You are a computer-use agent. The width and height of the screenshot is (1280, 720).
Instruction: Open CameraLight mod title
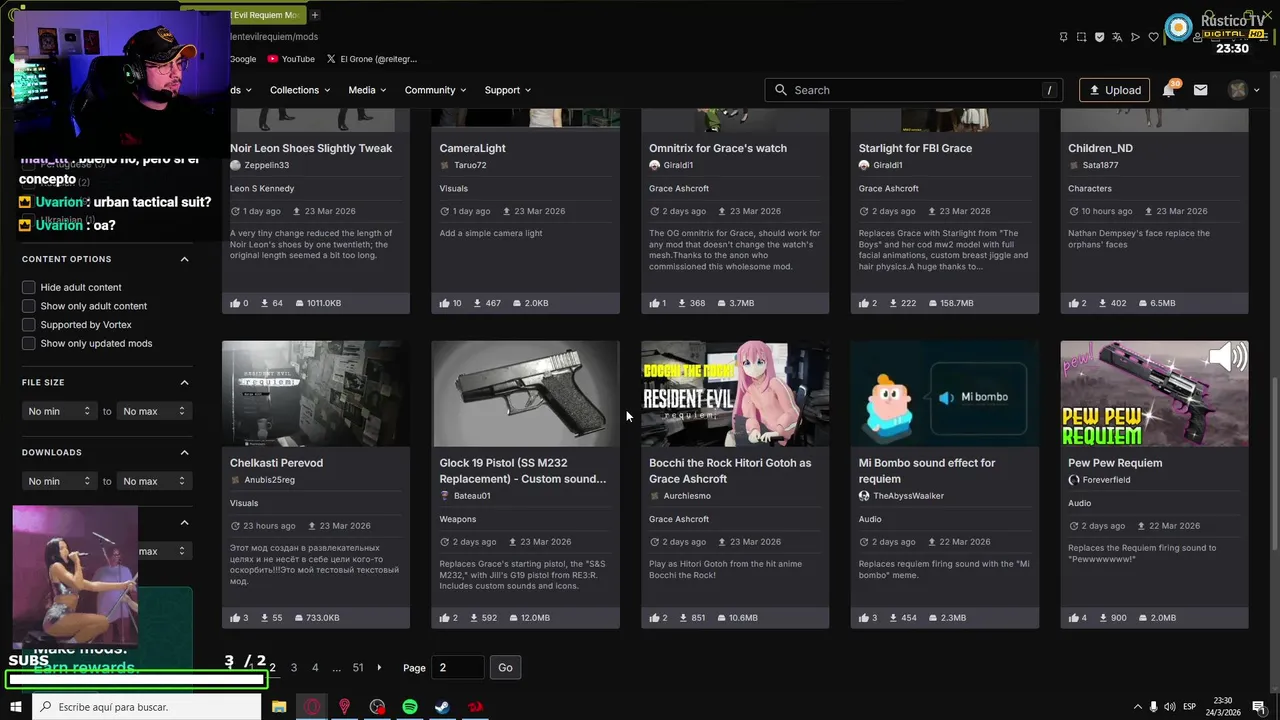[x=472, y=148]
